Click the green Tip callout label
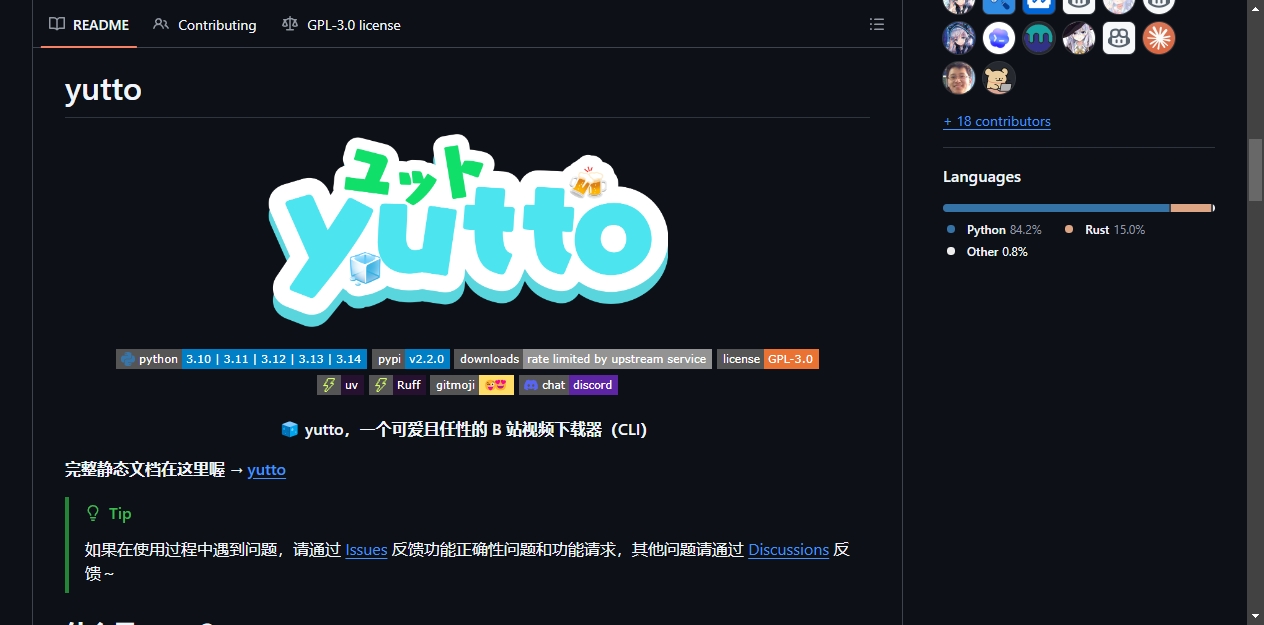This screenshot has height=625, width=1264. pyautogui.click(x=109, y=513)
